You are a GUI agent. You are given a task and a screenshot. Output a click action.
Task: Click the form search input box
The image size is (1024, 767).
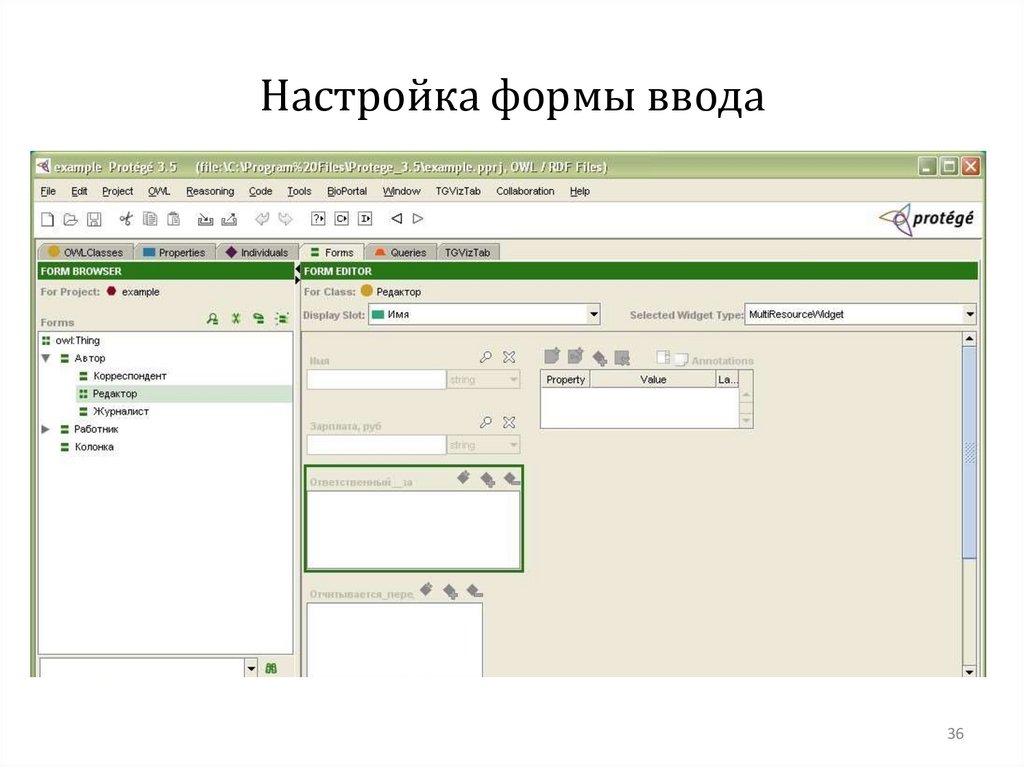(x=142, y=668)
